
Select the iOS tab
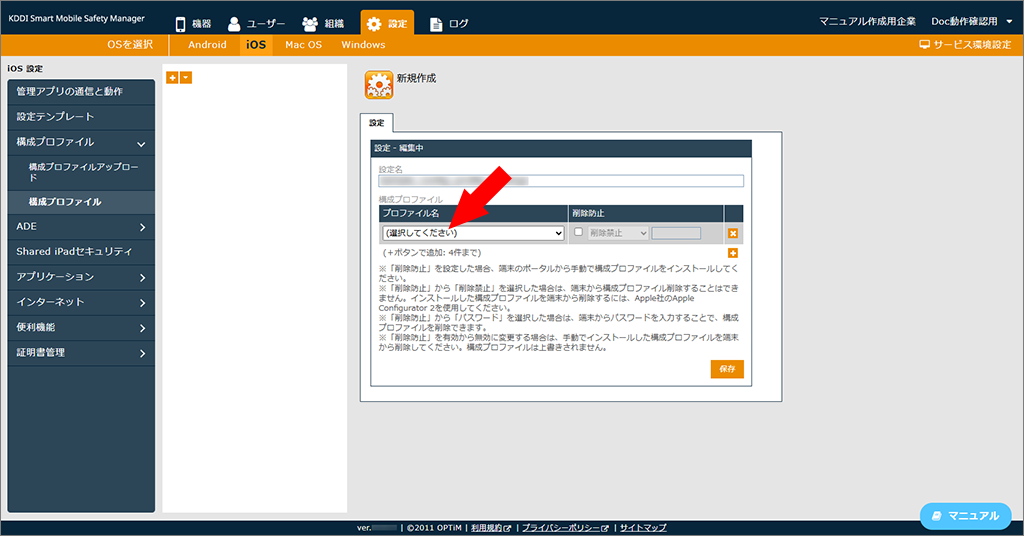click(x=256, y=44)
